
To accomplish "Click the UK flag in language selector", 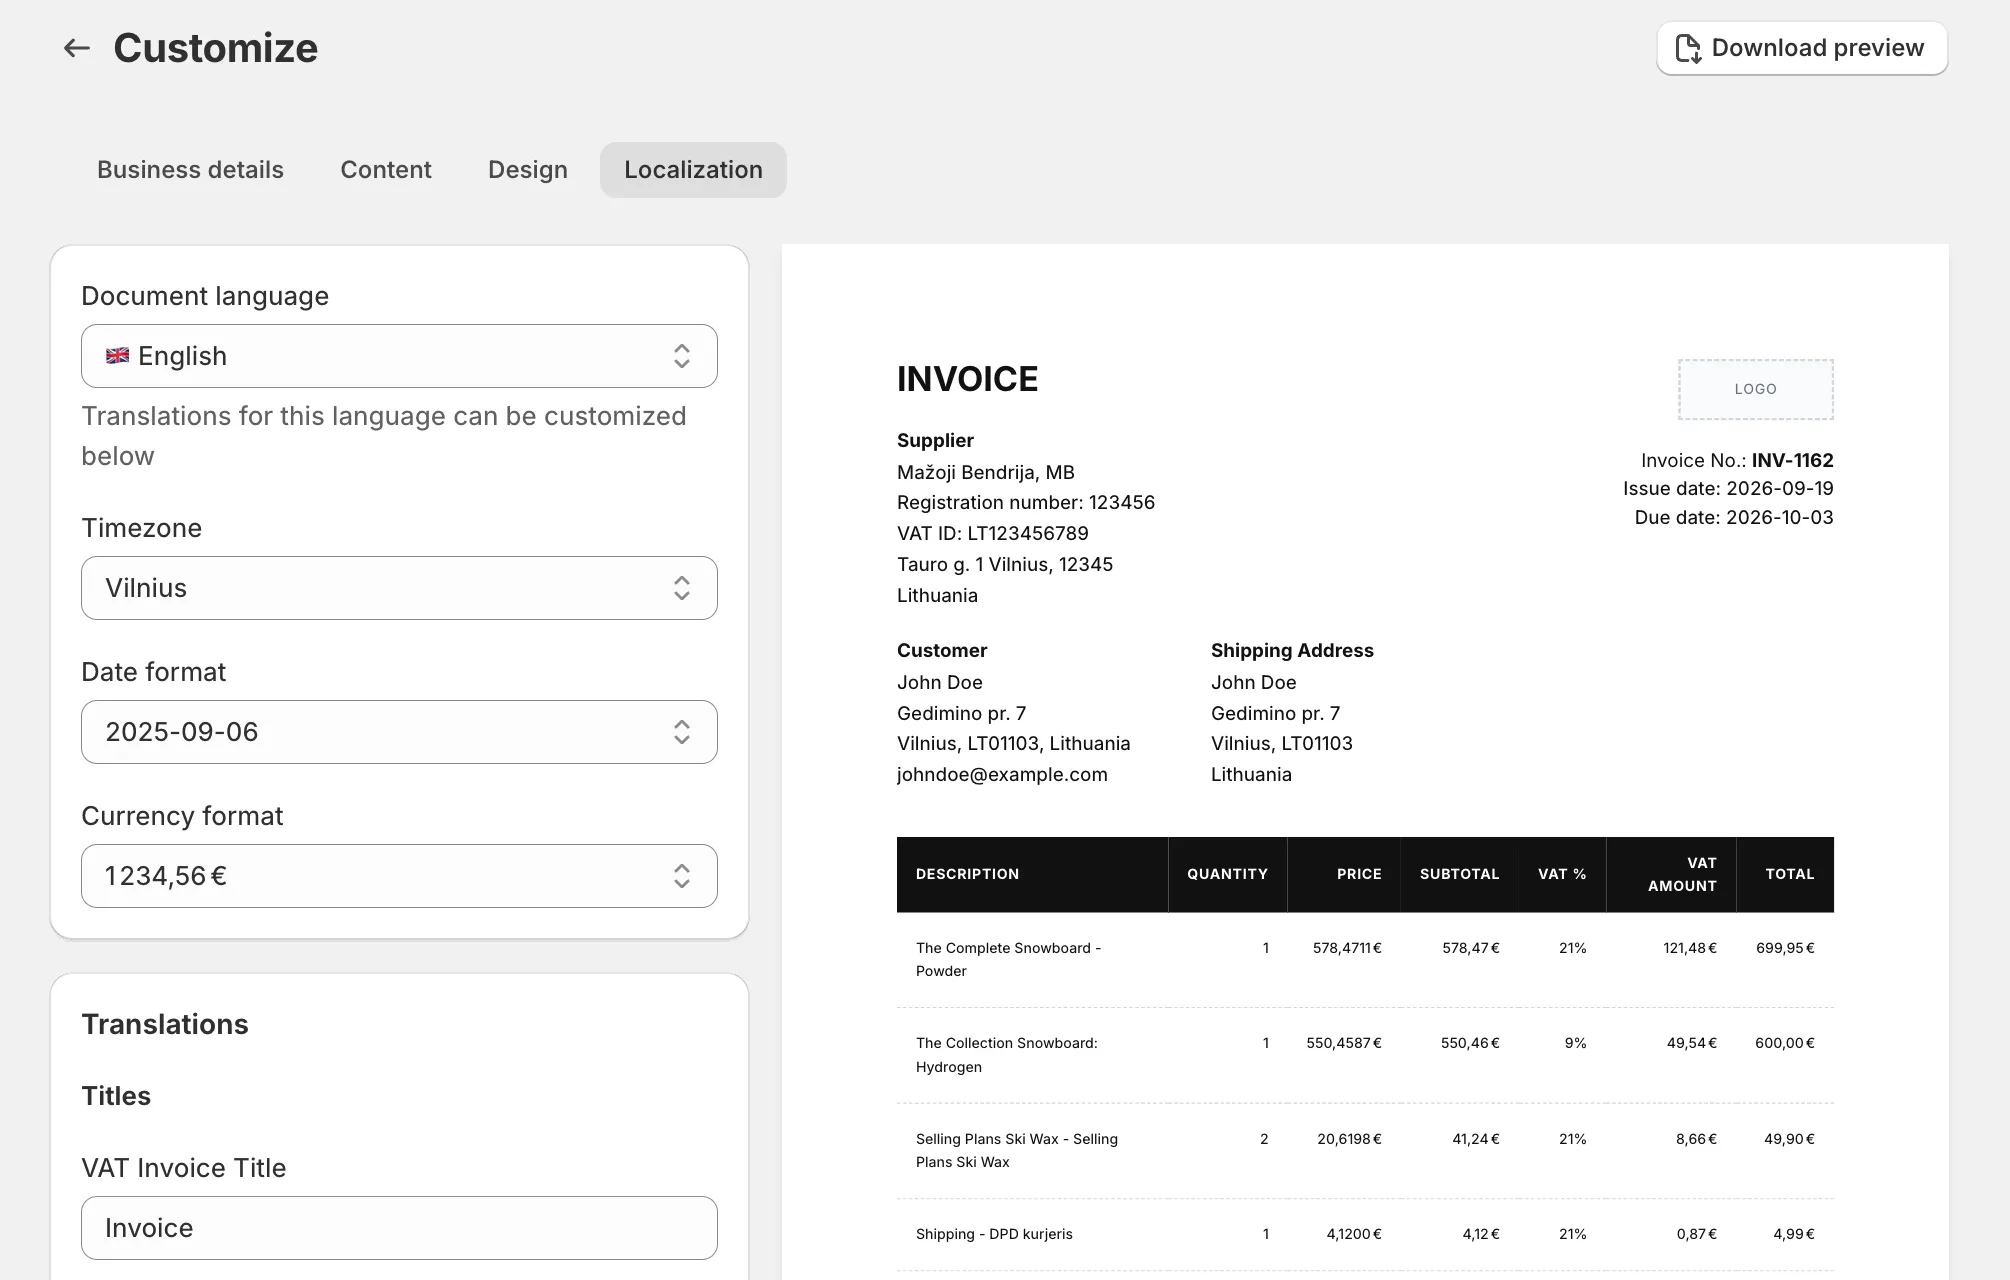I will pos(117,356).
